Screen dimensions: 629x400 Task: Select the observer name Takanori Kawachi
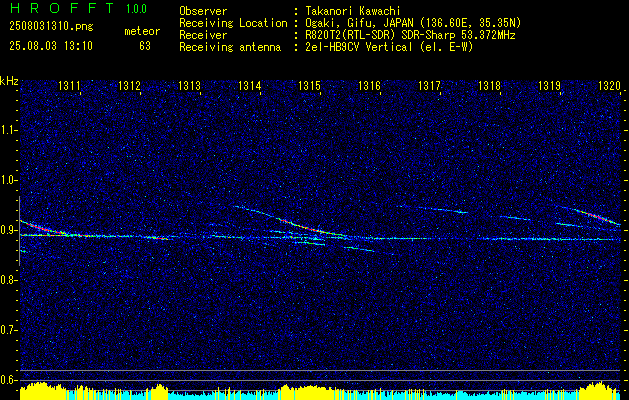tap(353, 11)
